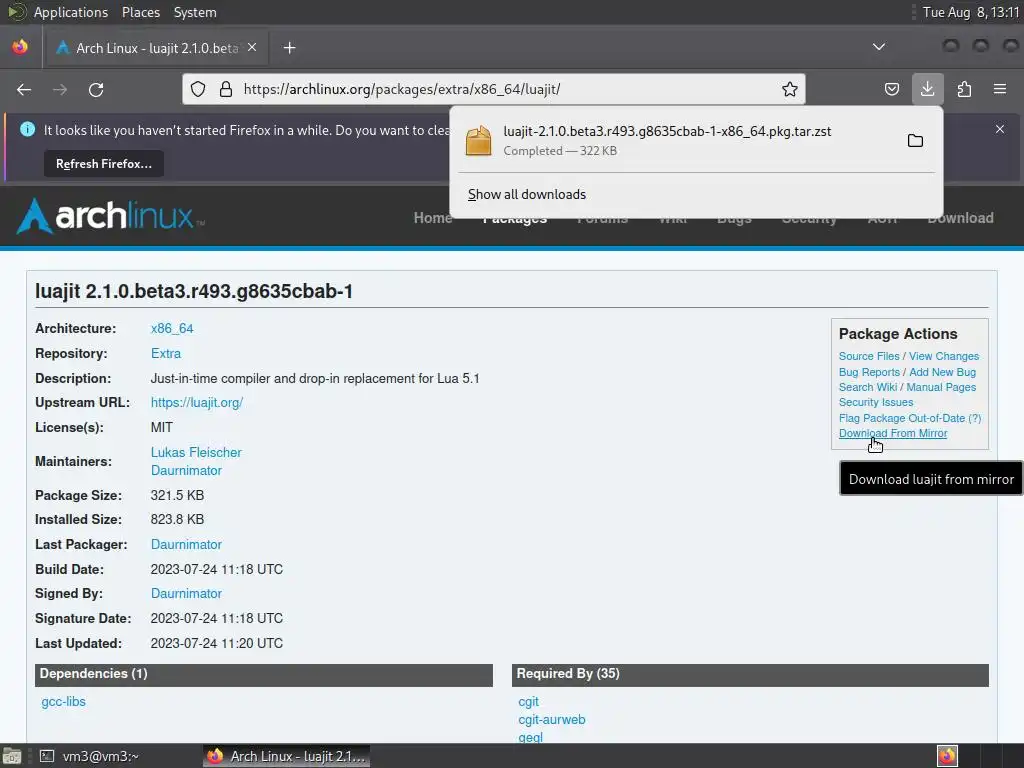Open the gcc-libs dependency link
The width and height of the screenshot is (1024, 768).
pyautogui.click(x=63, y=702)
